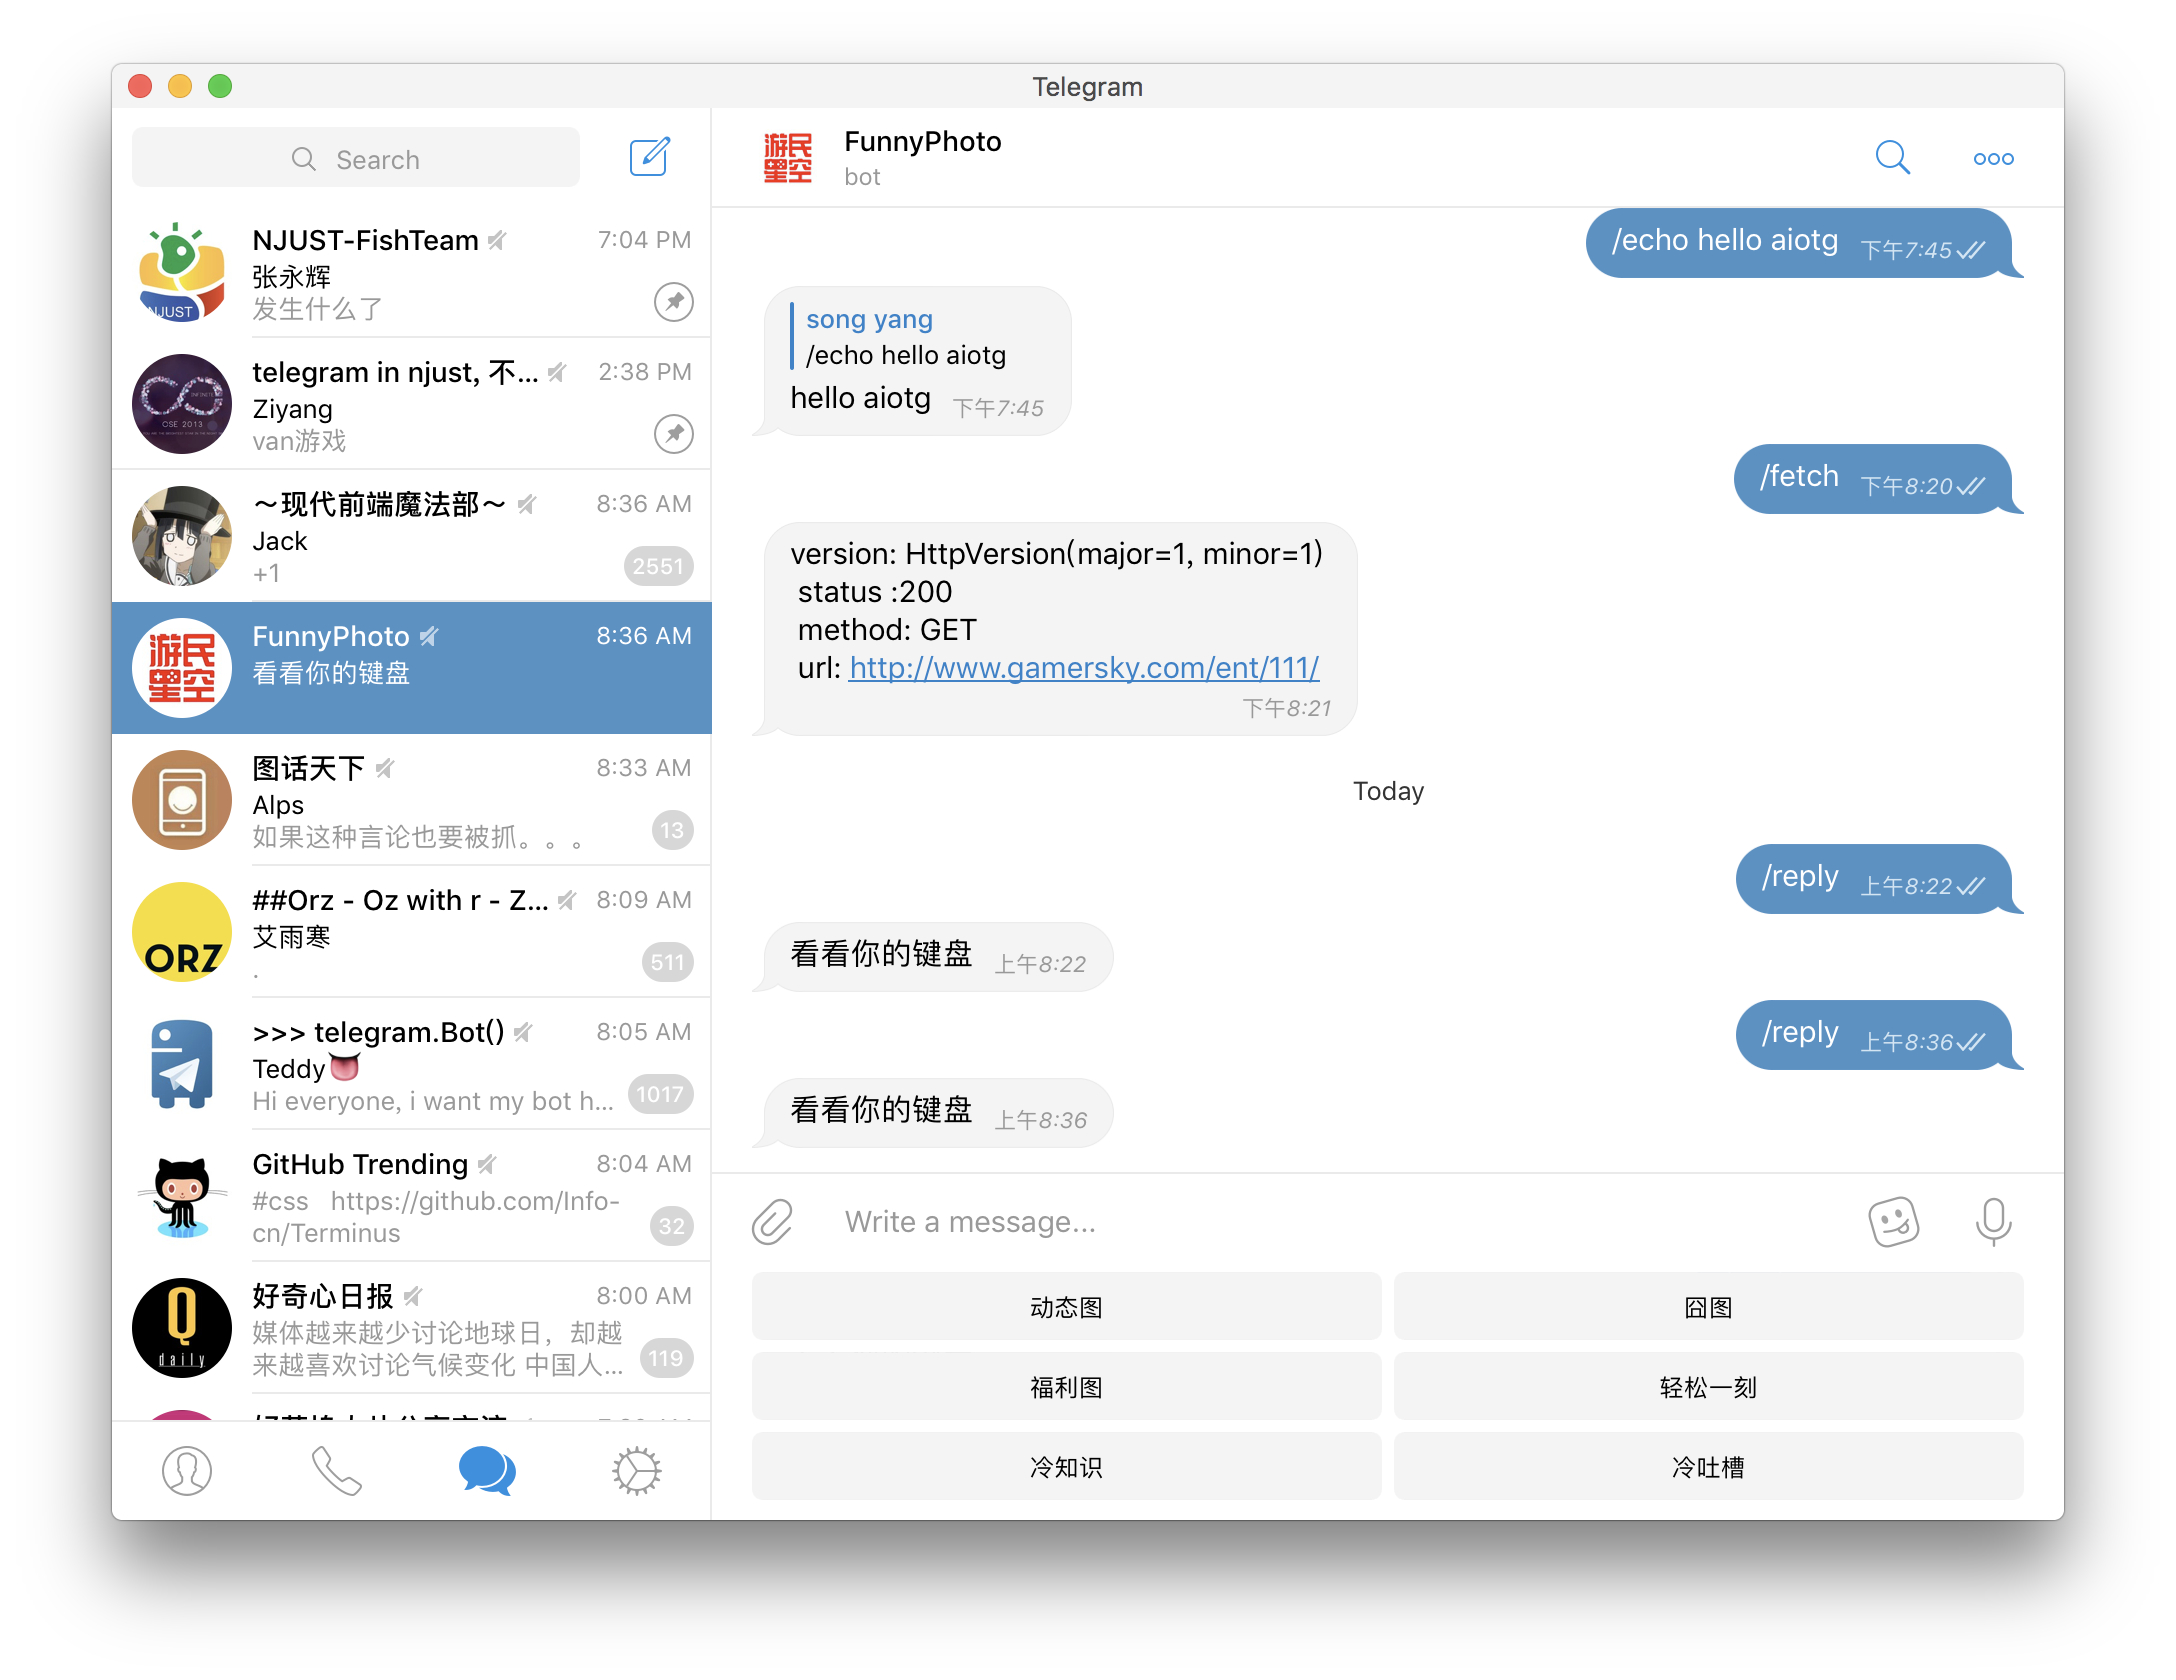This screenshot has height=1680, width=2176.
Task: Click the microphone voice message icon
Action: click(x=1993, y=1221)
